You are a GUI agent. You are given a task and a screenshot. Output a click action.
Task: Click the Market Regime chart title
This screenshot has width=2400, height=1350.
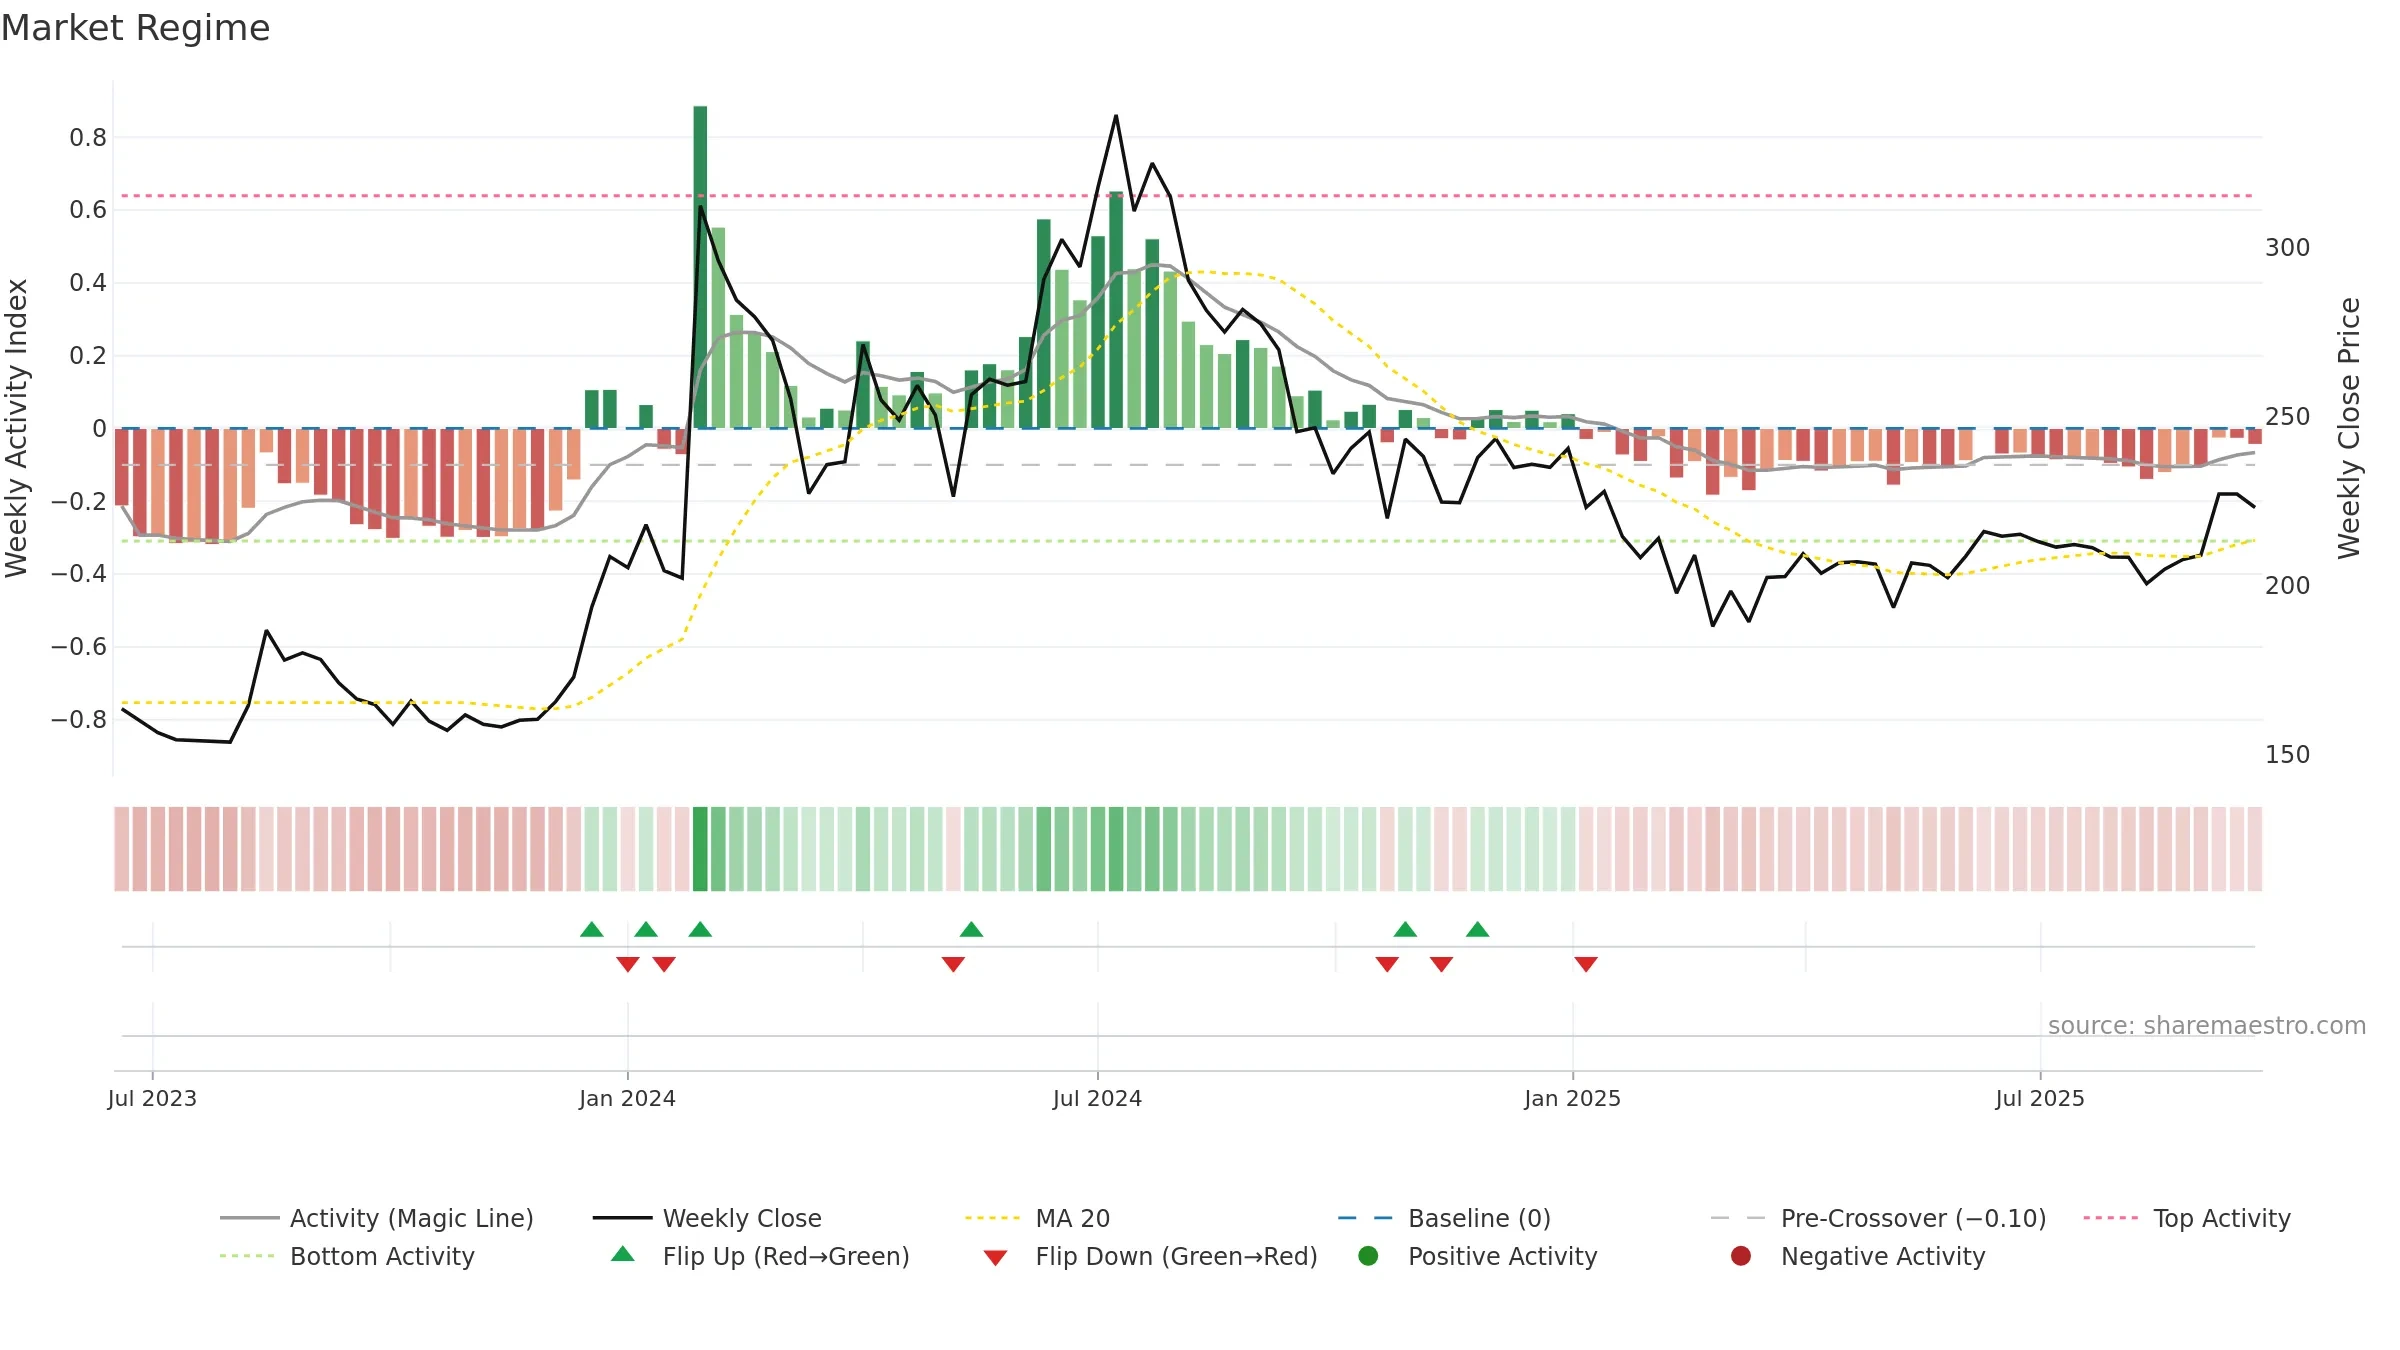(135, 28)
